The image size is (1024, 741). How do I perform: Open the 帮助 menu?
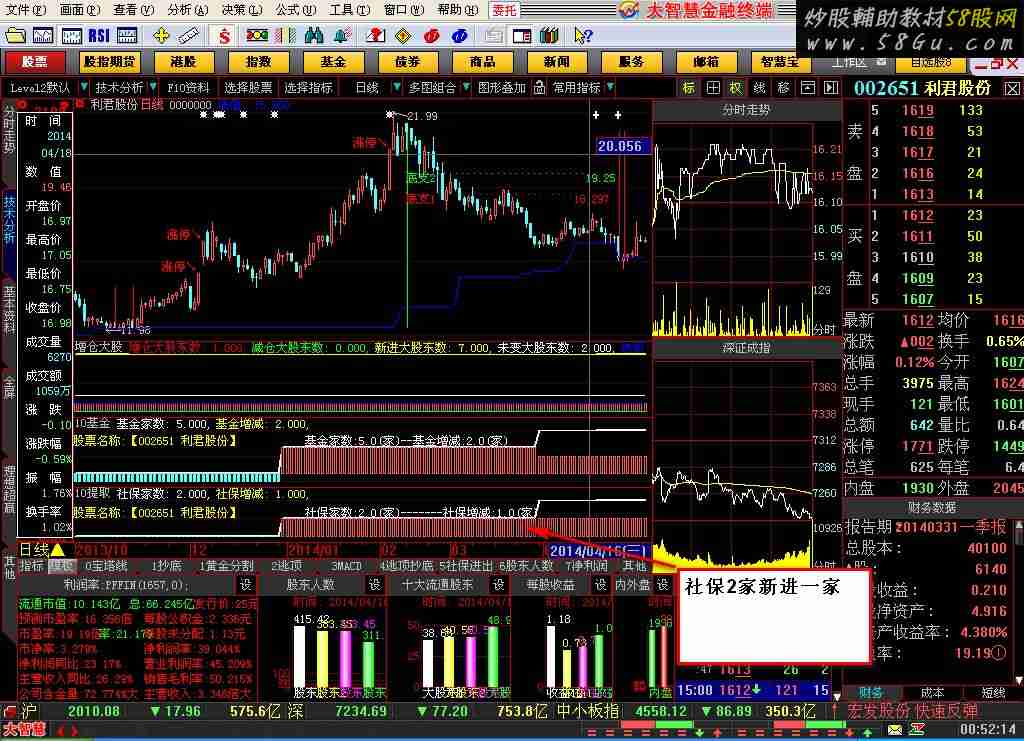point(457,9)
